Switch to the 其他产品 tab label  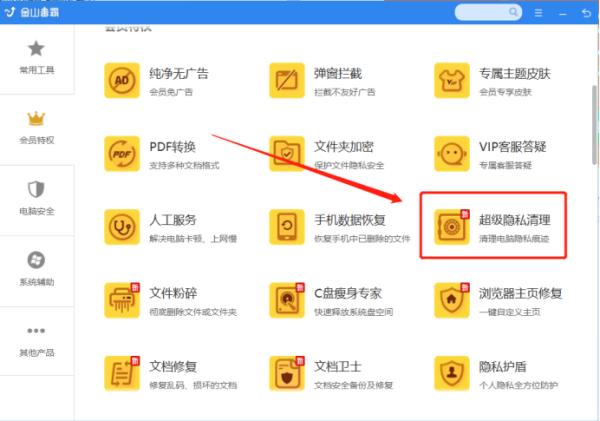[x=37, y=352]
